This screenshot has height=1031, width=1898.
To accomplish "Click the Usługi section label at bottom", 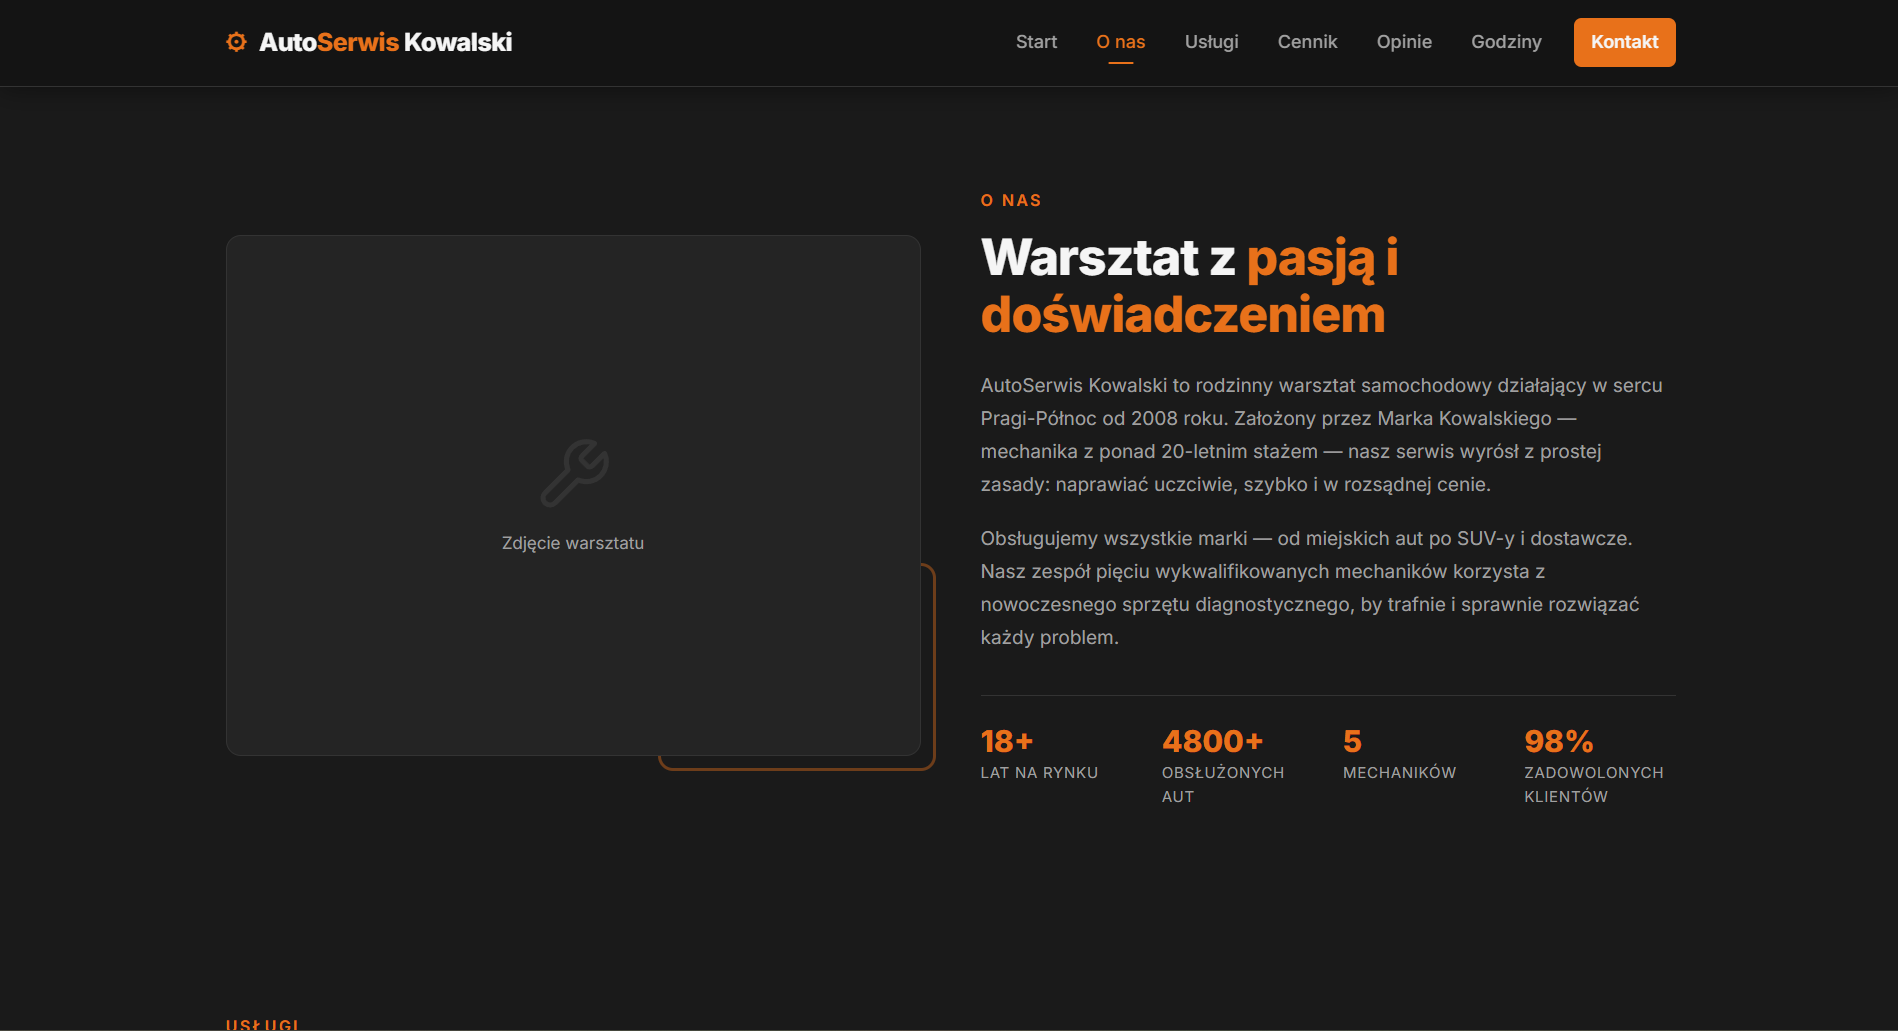I will coord(262,1024).
